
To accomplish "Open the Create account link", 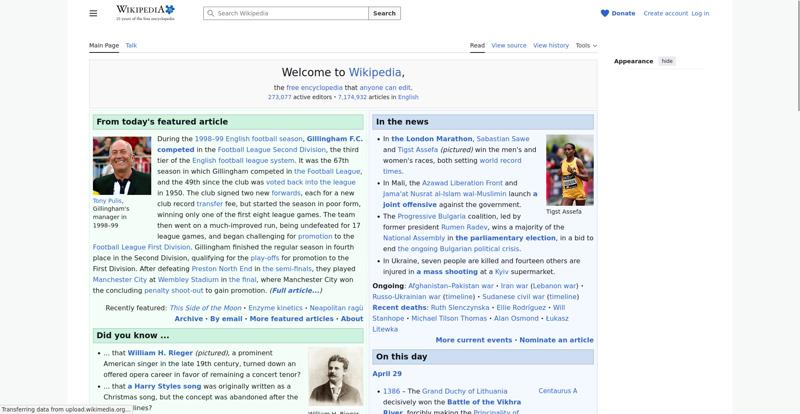I will pyautogui.click(x=665, y=13).
